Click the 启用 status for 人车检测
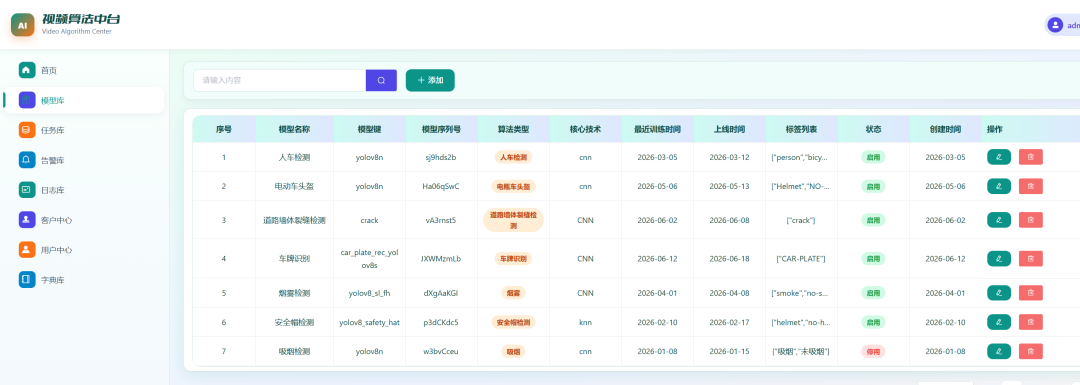The height and width of the screenshot is (385, 1080). tap(873, 157)
